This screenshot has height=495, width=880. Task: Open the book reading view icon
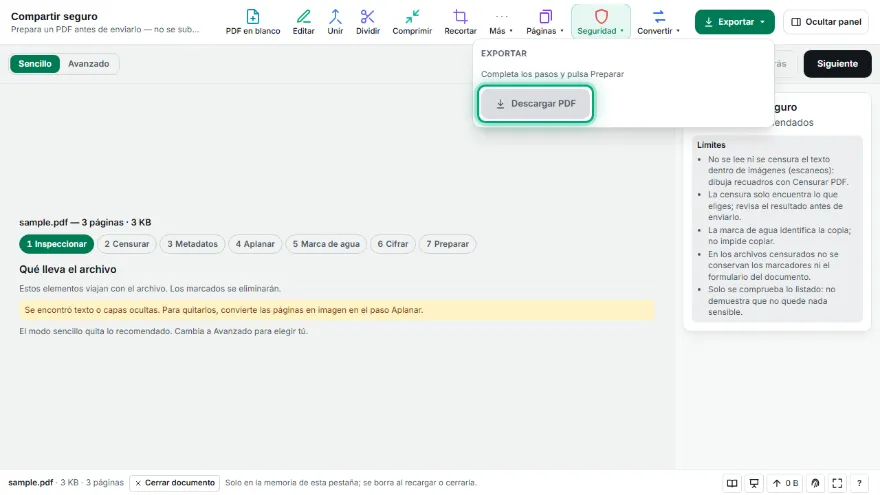(x=732, y=483)
